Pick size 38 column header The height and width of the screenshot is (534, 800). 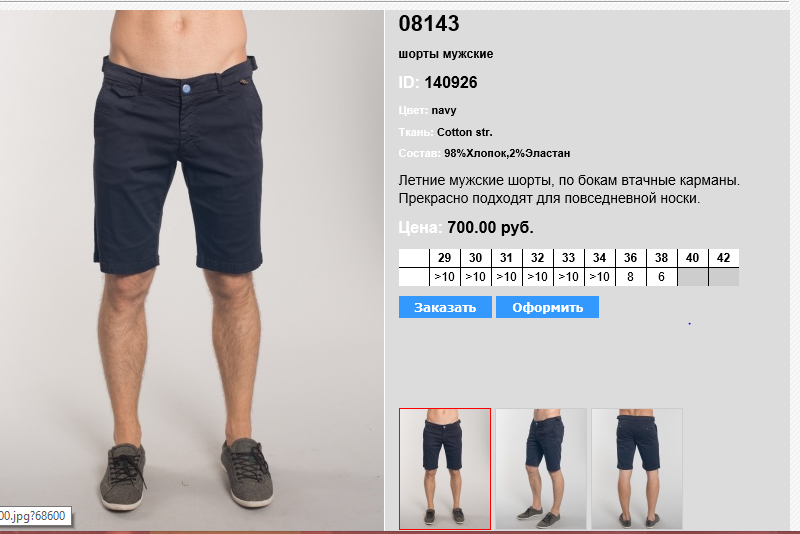[662, 258]
